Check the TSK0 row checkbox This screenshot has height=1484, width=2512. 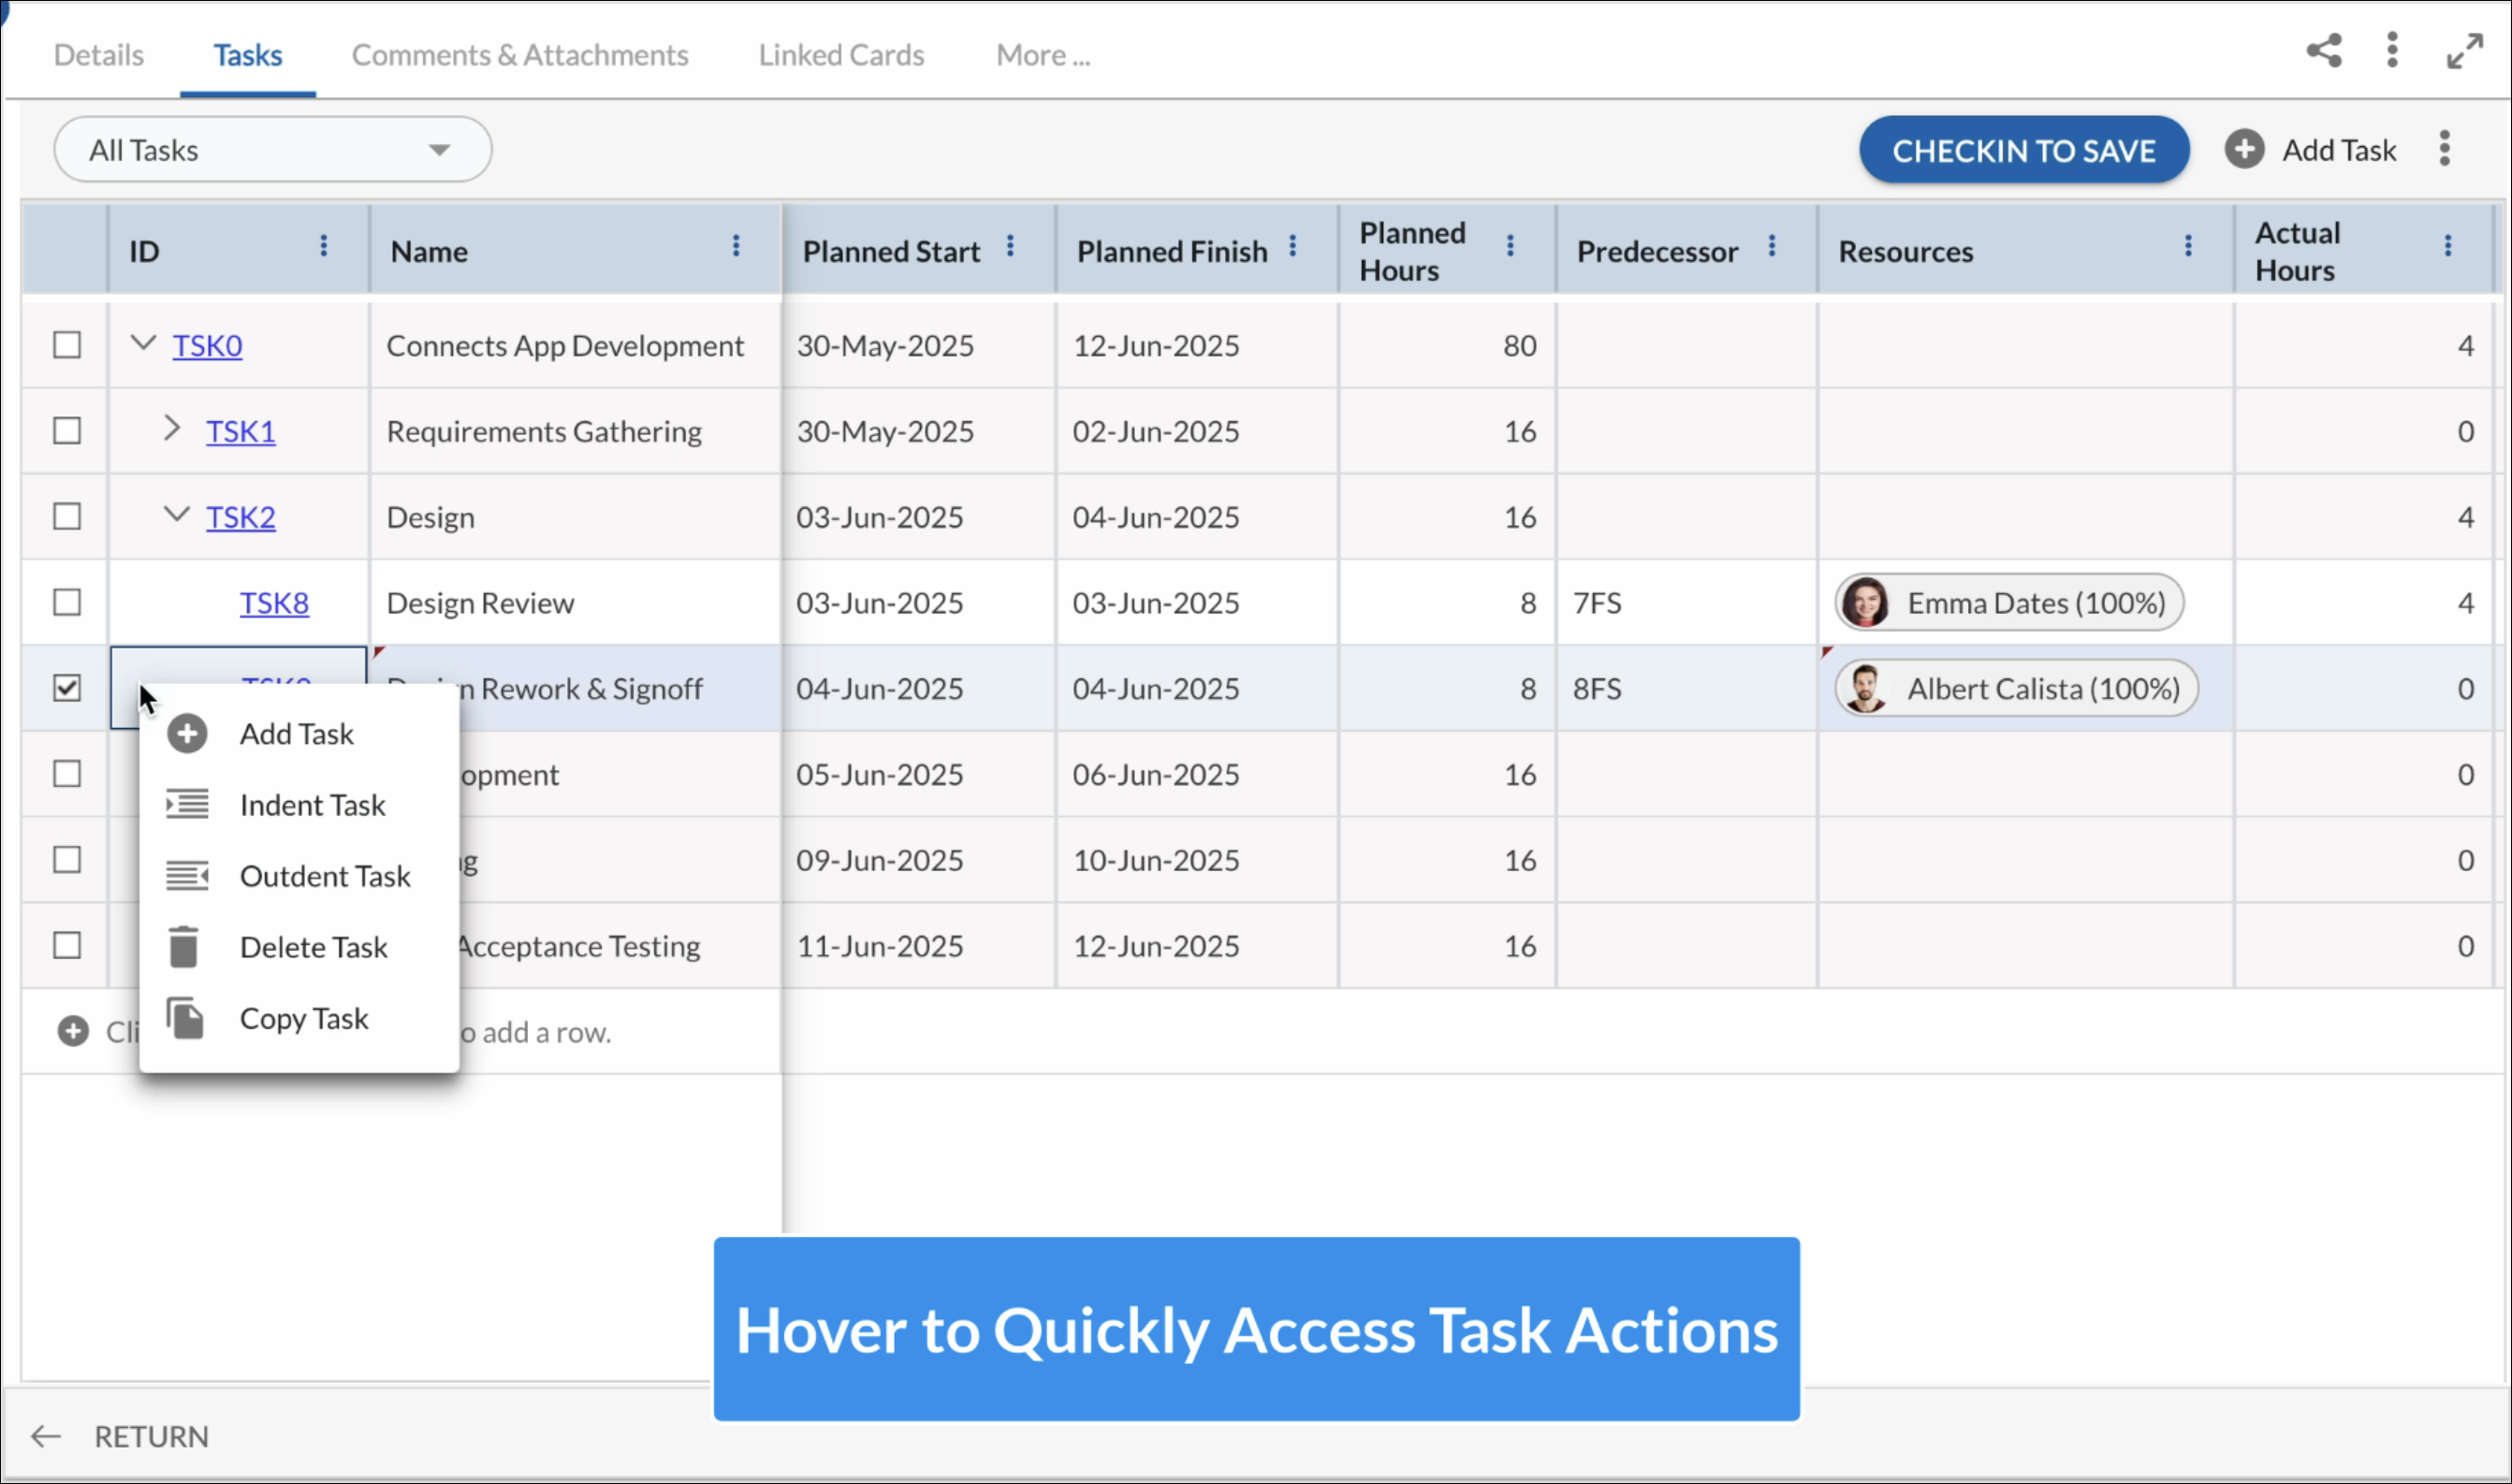point(67,345)
